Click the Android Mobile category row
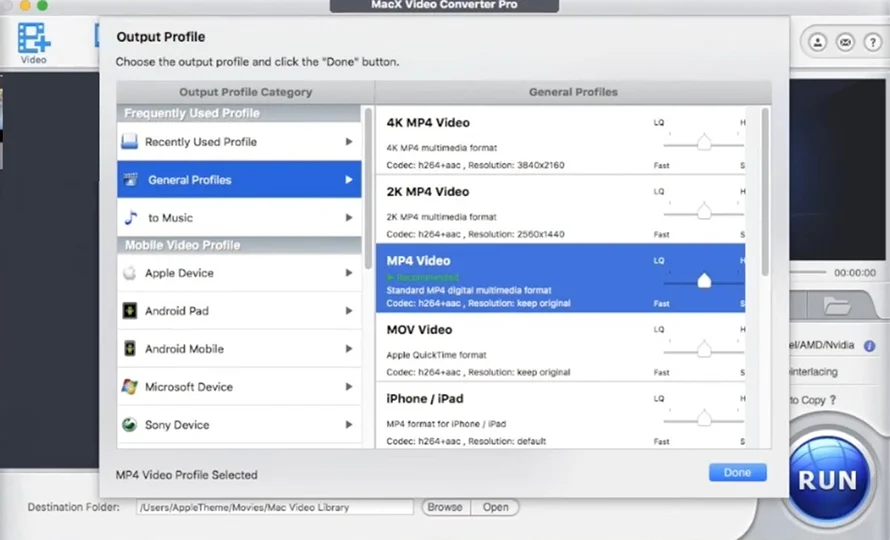The height and width of the screenshot is (540, 890). click(x=239, y=349)
